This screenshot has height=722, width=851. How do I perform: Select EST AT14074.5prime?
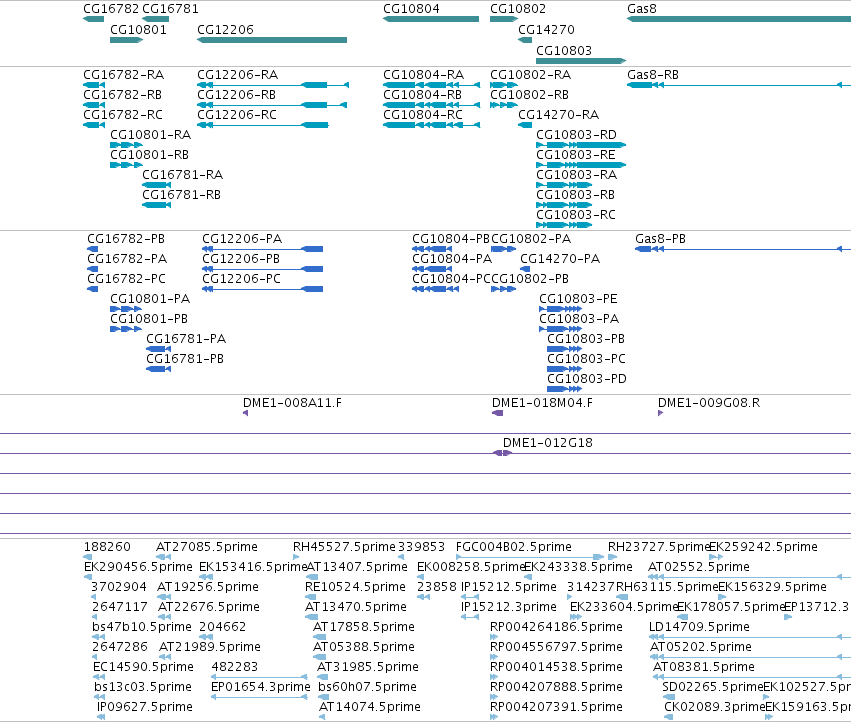(322, 717)
